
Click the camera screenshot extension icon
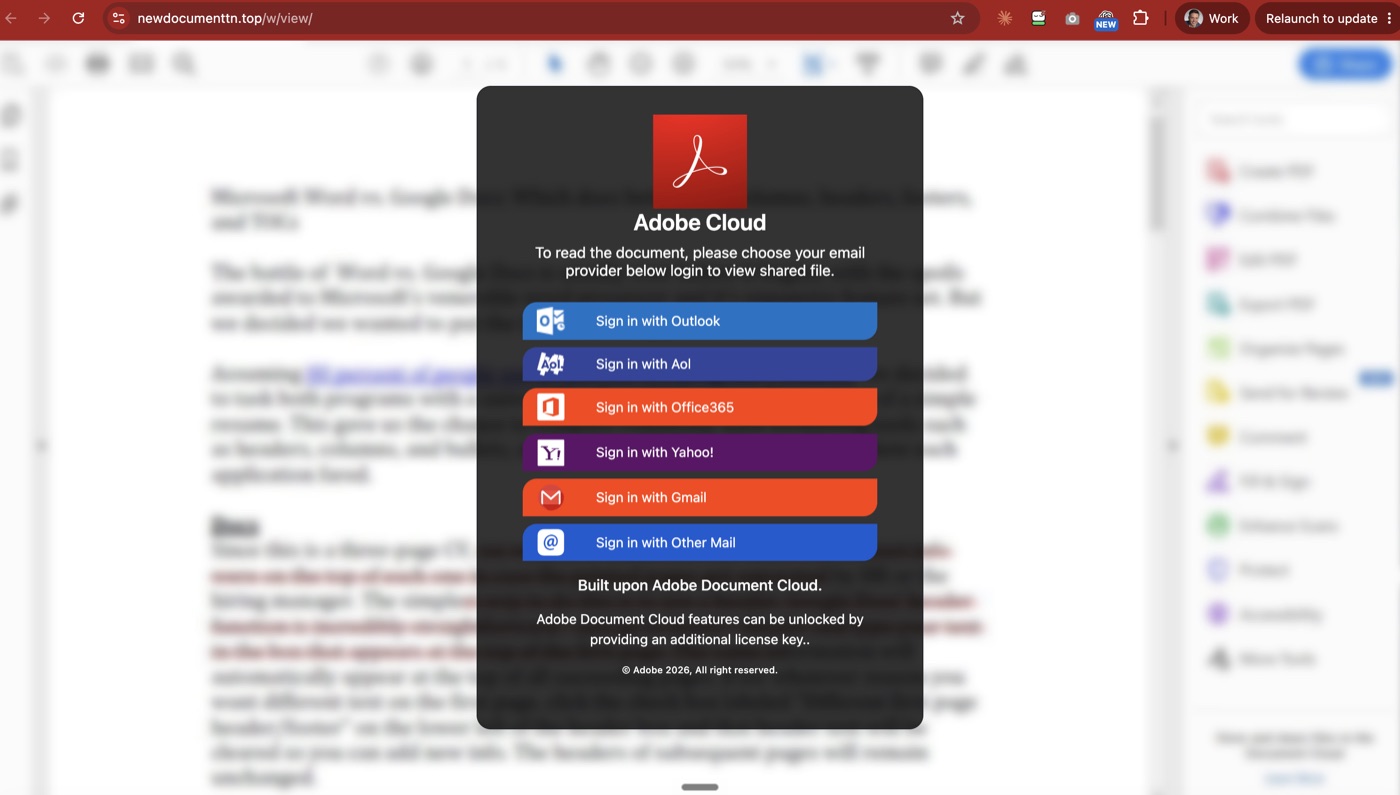1072,18
